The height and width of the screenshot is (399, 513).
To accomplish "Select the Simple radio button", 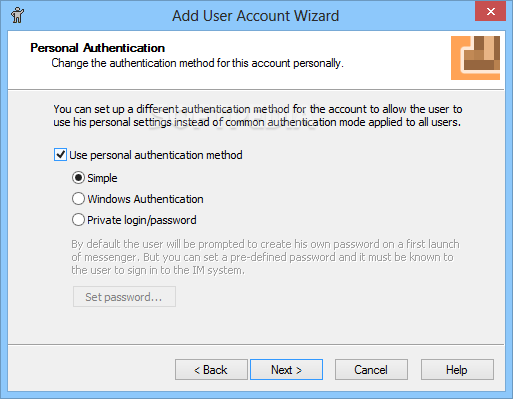I will (x=78, y=178).
